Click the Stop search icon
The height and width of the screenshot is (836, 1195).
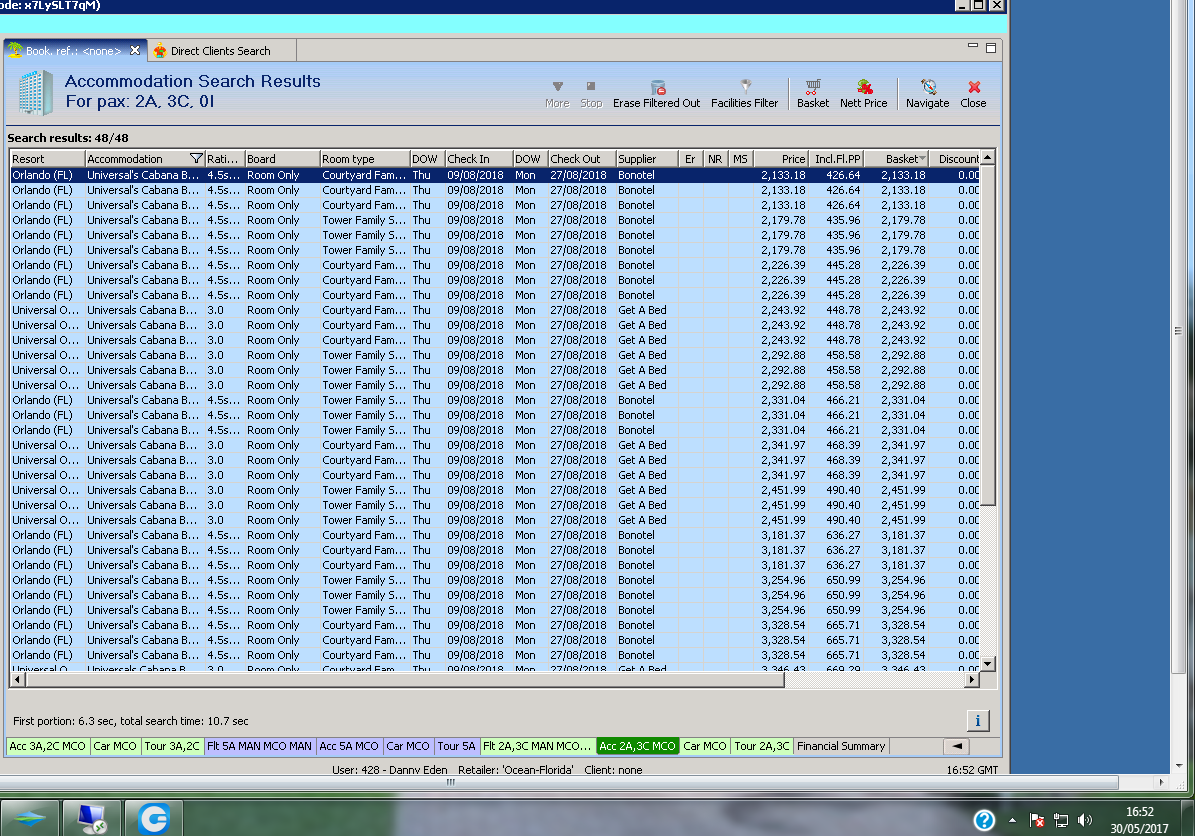[x=591, y=94]
